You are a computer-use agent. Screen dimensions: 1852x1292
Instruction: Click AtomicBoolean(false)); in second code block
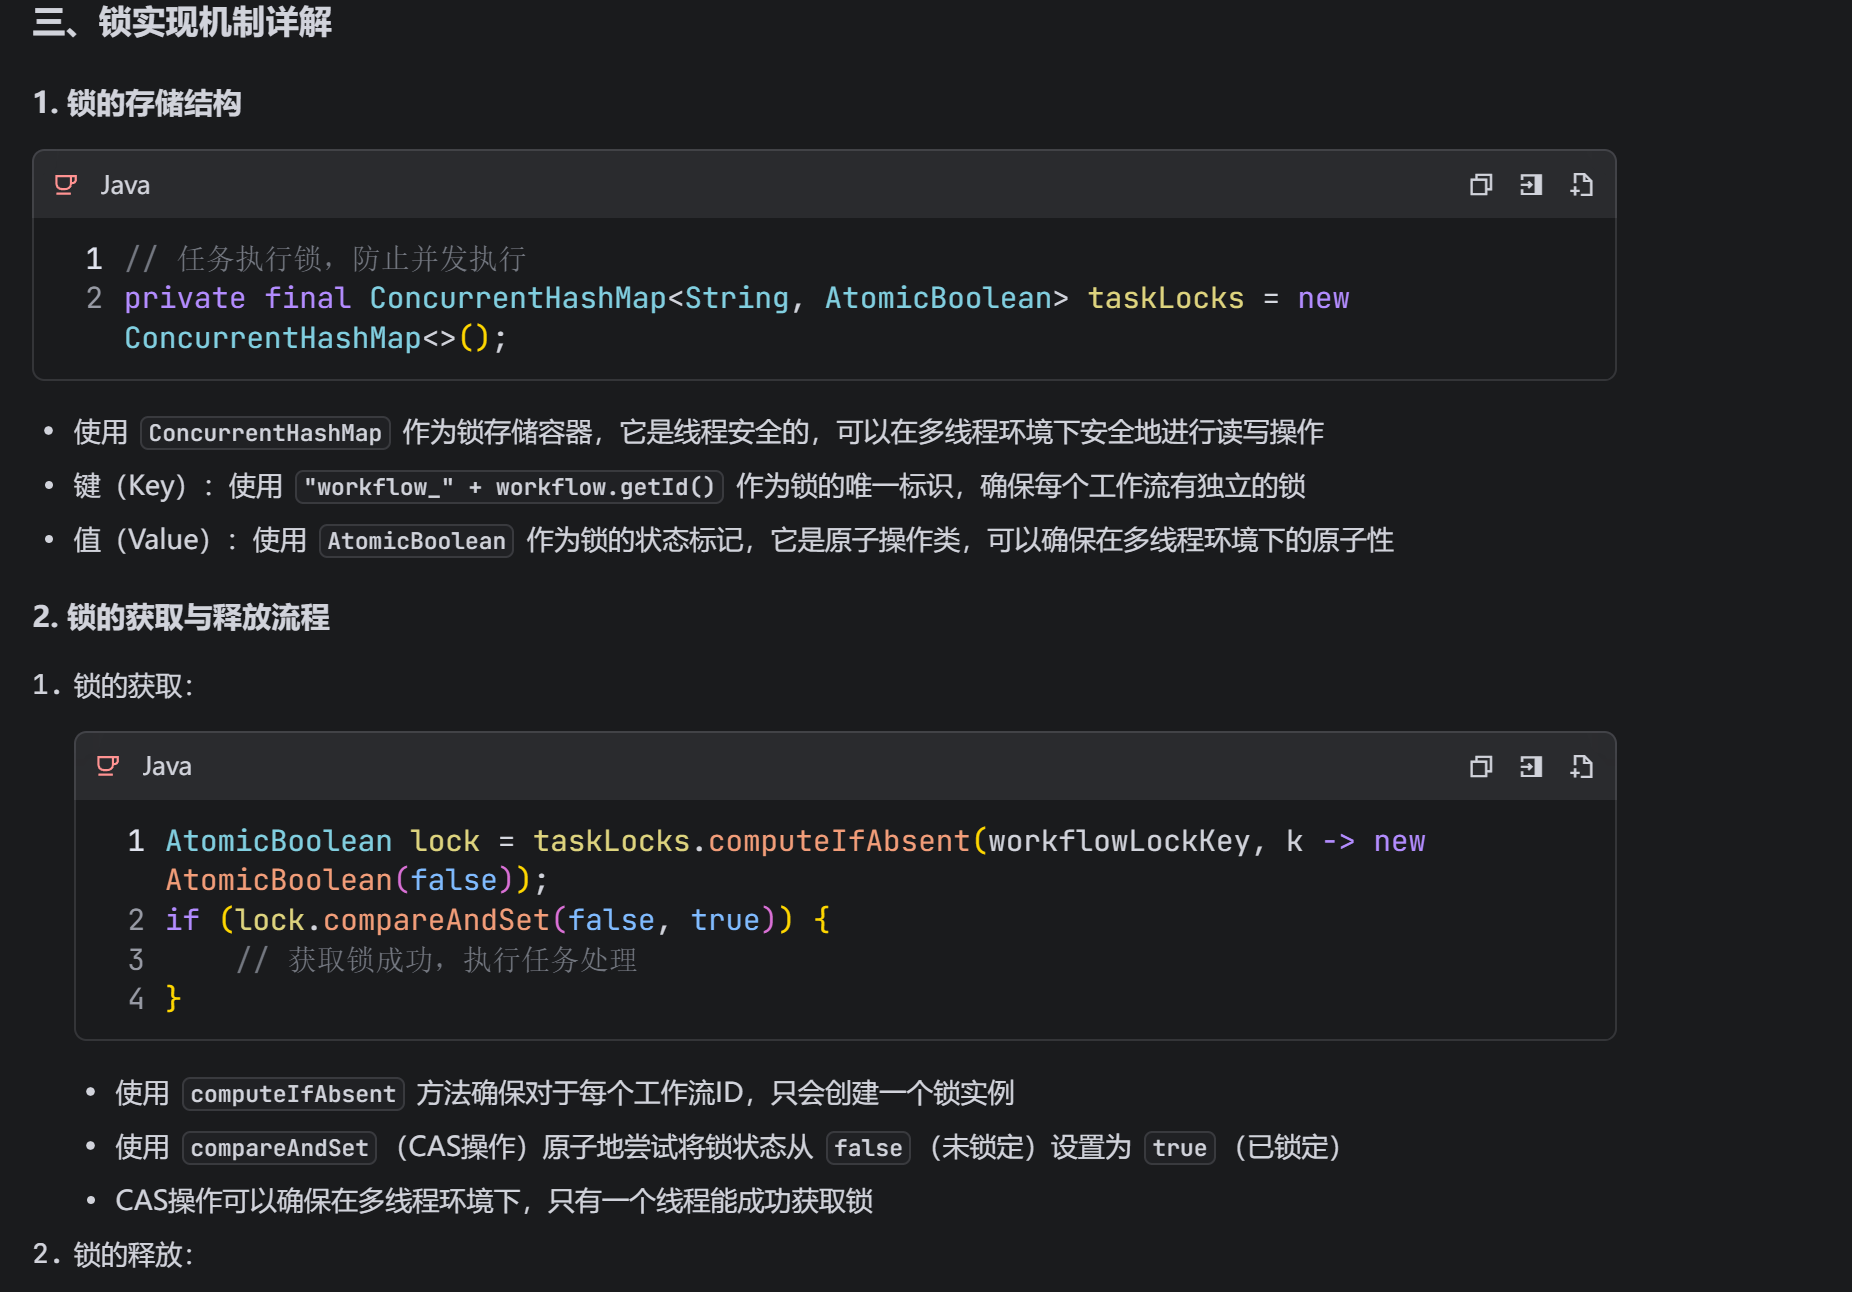[357, 880]
